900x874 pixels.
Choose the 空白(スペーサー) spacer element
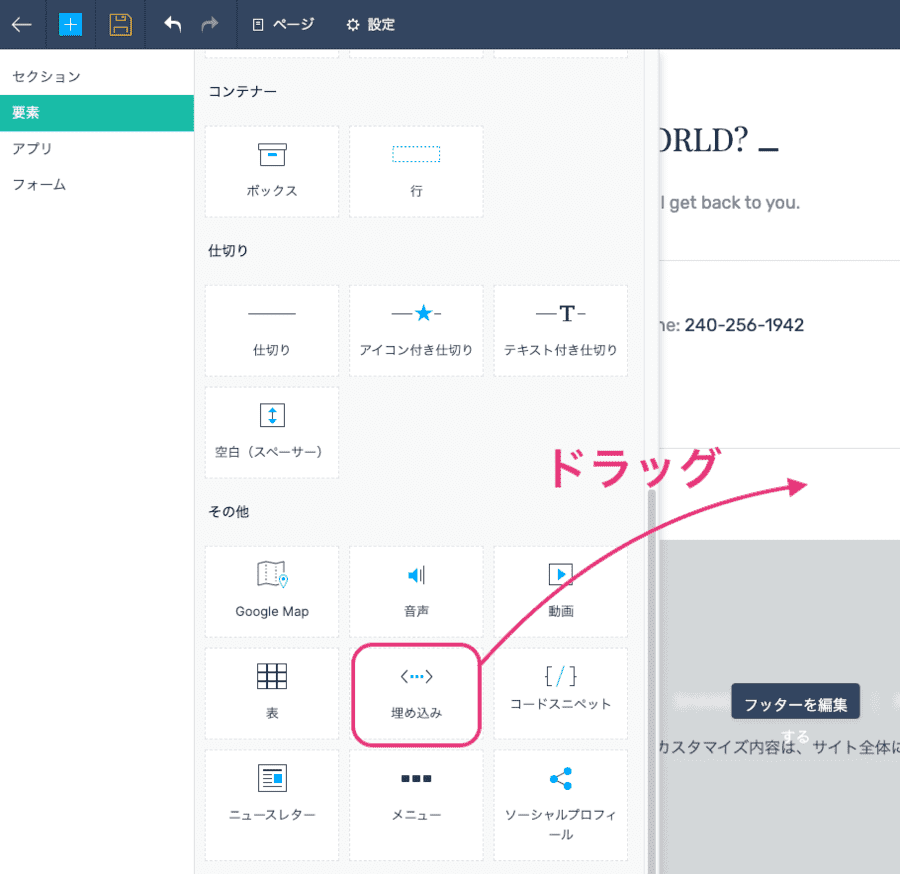(272, 432)
